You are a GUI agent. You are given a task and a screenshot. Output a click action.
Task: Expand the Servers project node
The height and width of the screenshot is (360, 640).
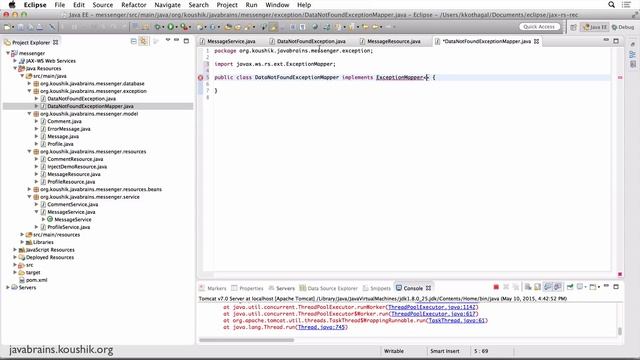(x=8, y=287)
